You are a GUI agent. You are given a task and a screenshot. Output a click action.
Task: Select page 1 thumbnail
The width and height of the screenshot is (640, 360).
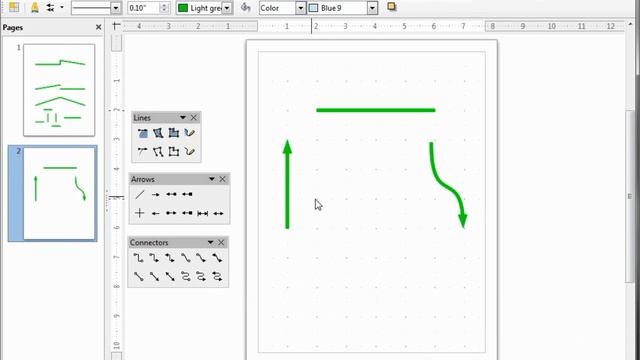pos(59,90)
